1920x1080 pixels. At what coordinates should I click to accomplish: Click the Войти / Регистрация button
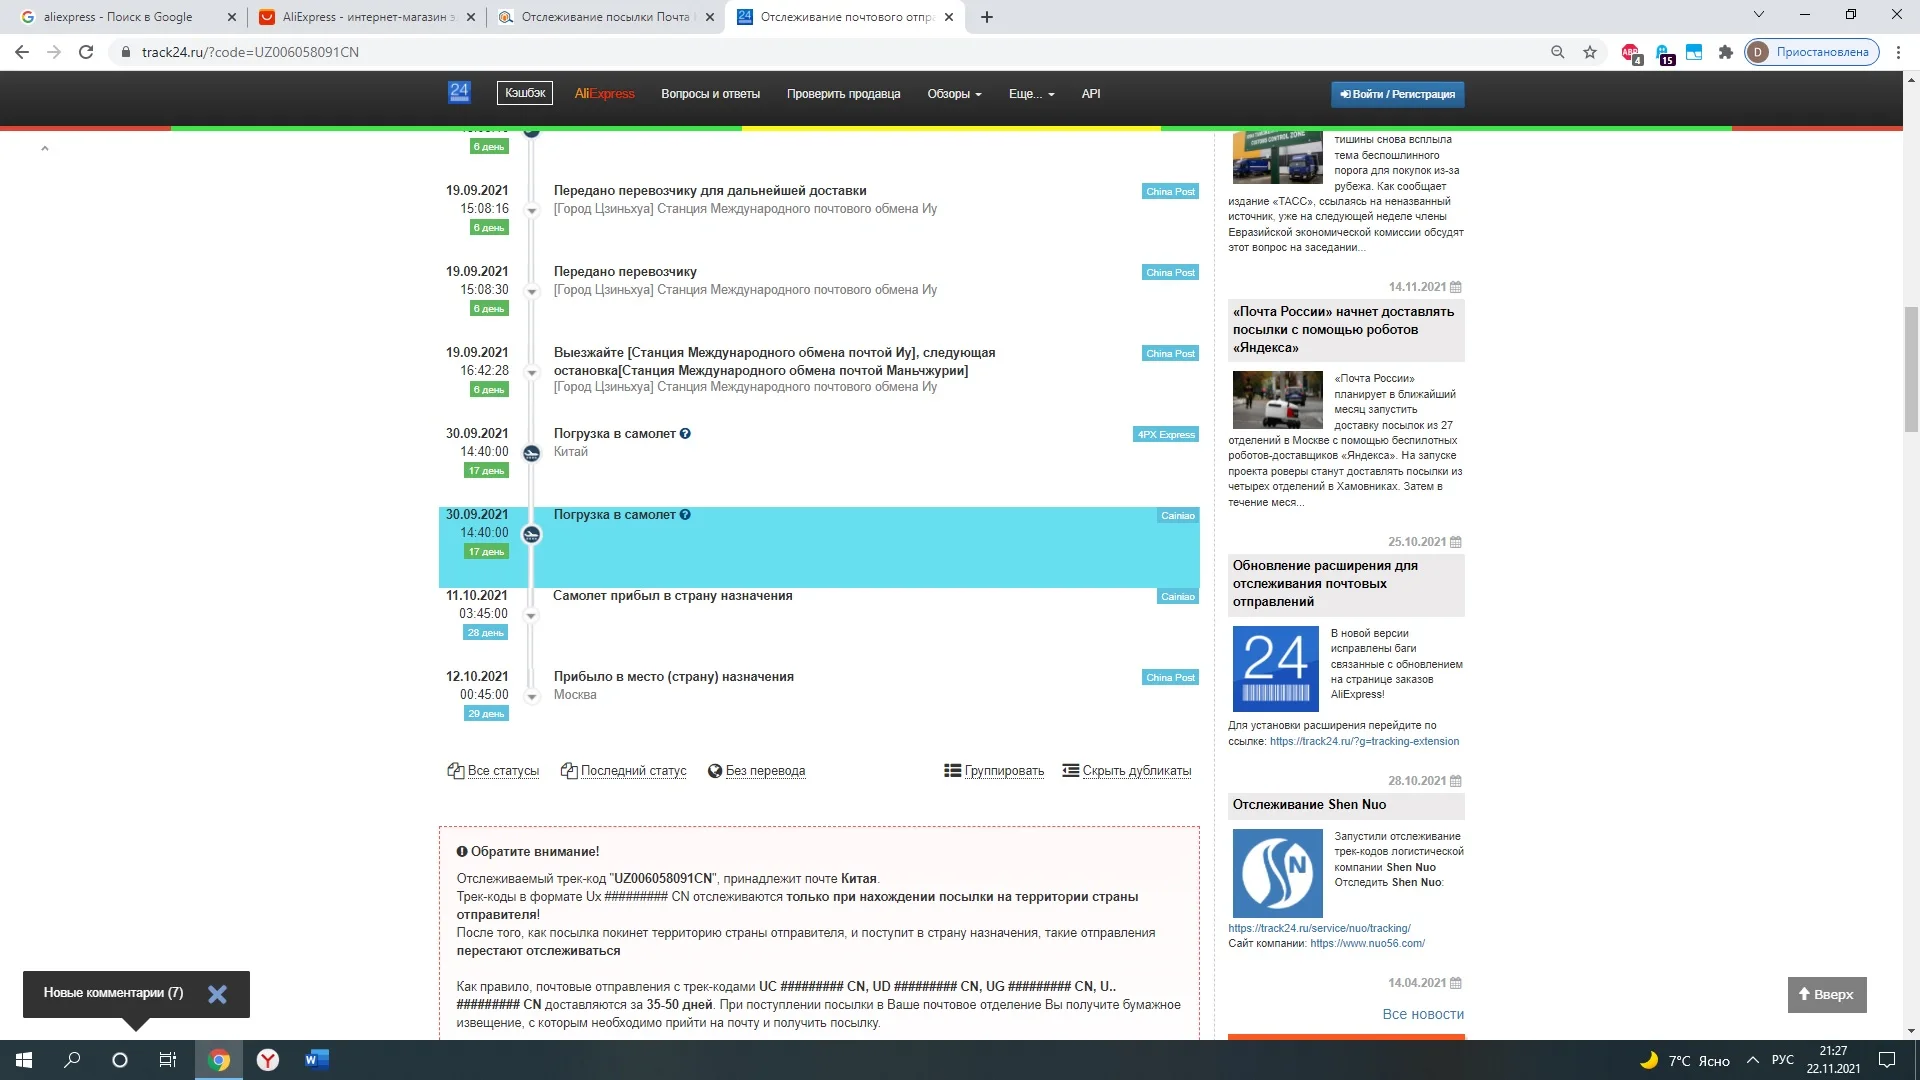pyautogui.click(x=1397, y=94)
